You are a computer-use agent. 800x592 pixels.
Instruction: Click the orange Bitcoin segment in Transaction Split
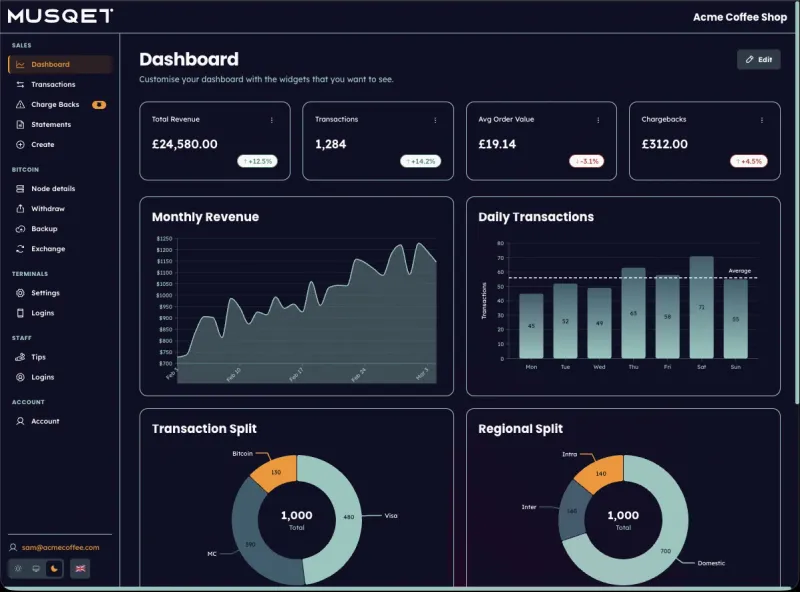click(273, 471)
